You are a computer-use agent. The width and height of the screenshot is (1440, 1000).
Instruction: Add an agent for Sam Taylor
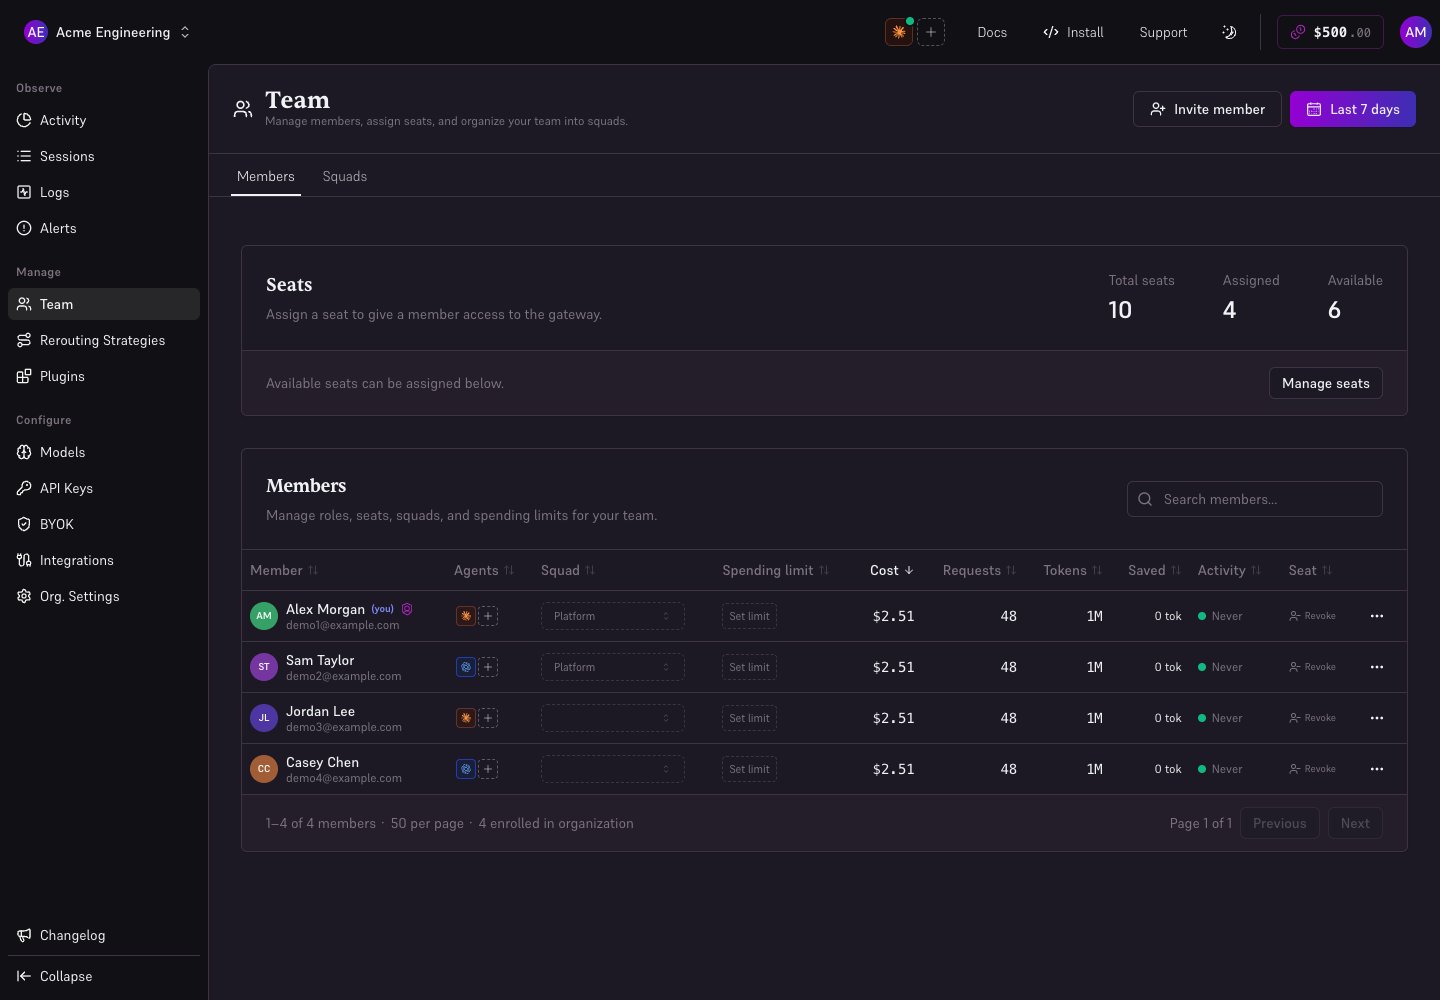click(x=488, y=667)
